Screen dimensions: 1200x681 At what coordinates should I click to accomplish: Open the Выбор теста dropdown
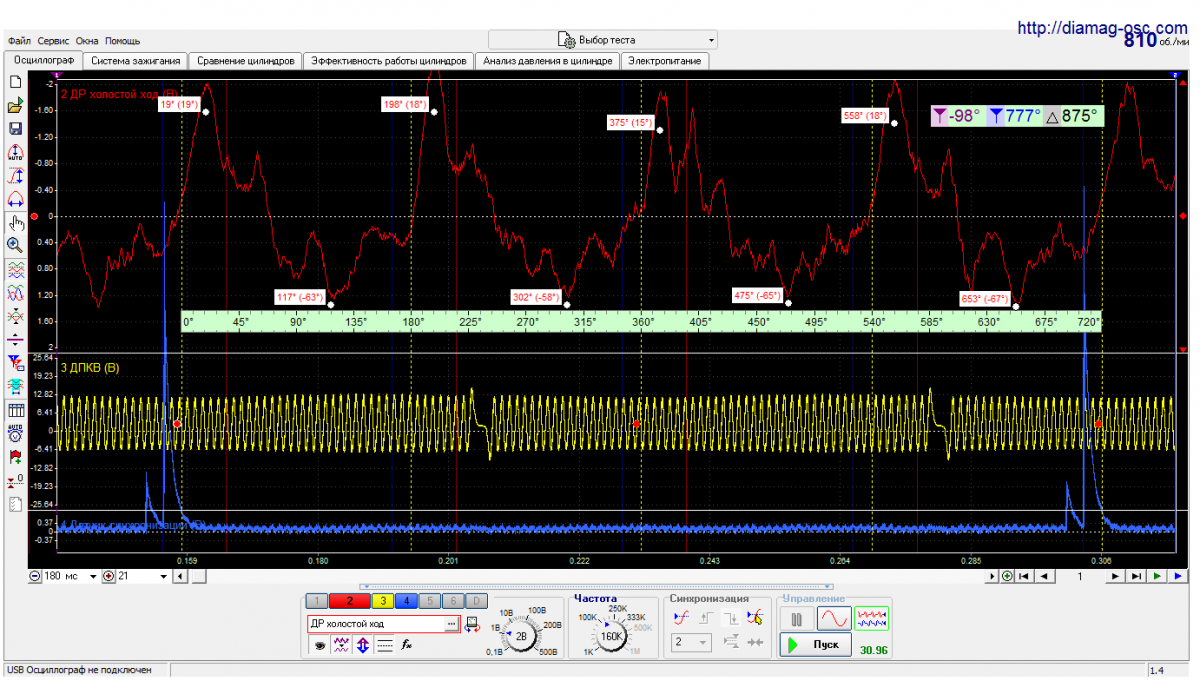pyautogui.click(x=603, y=40)
